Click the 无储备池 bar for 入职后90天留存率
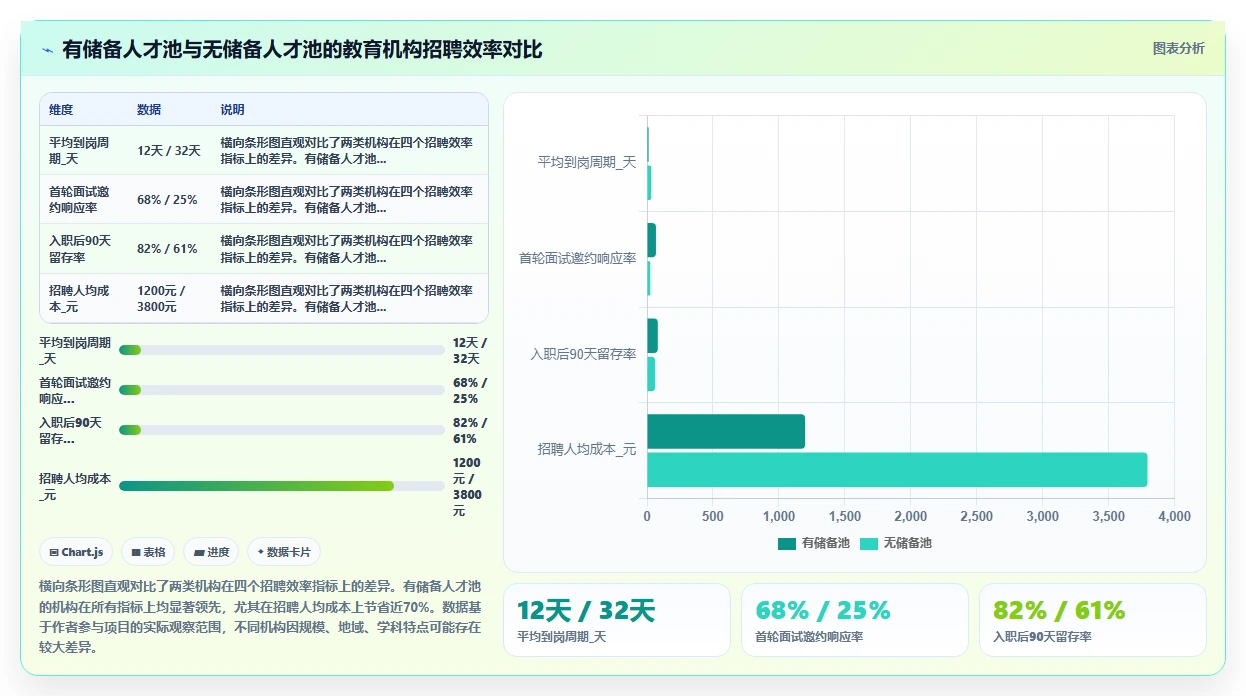The width and height of the screenshot is (1246, 696). tap(651, 374)
